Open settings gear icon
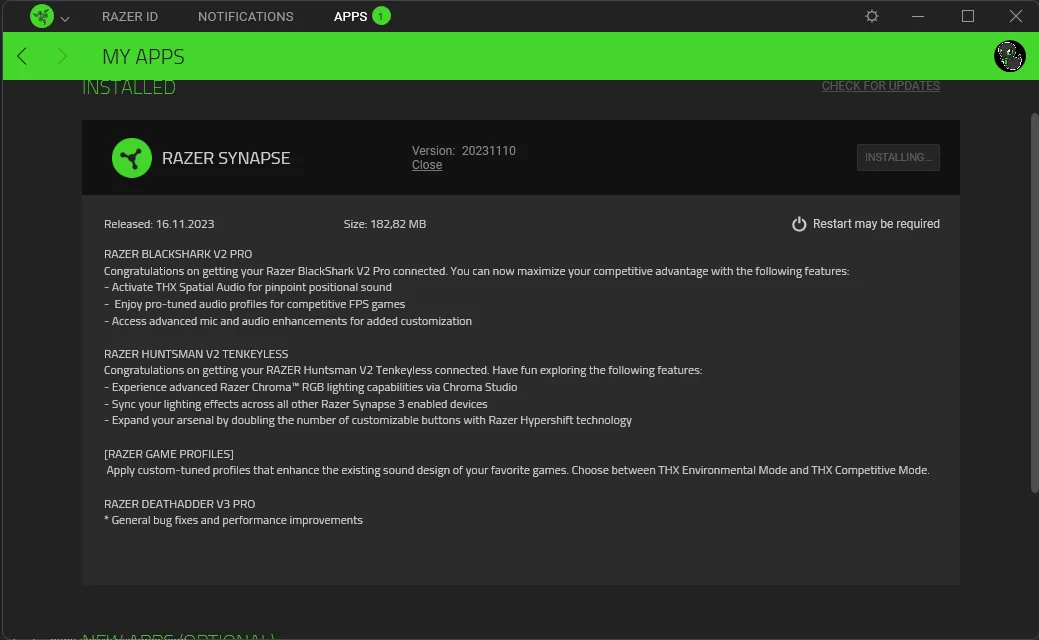1039x640 pixels. [x=872, y=16]
